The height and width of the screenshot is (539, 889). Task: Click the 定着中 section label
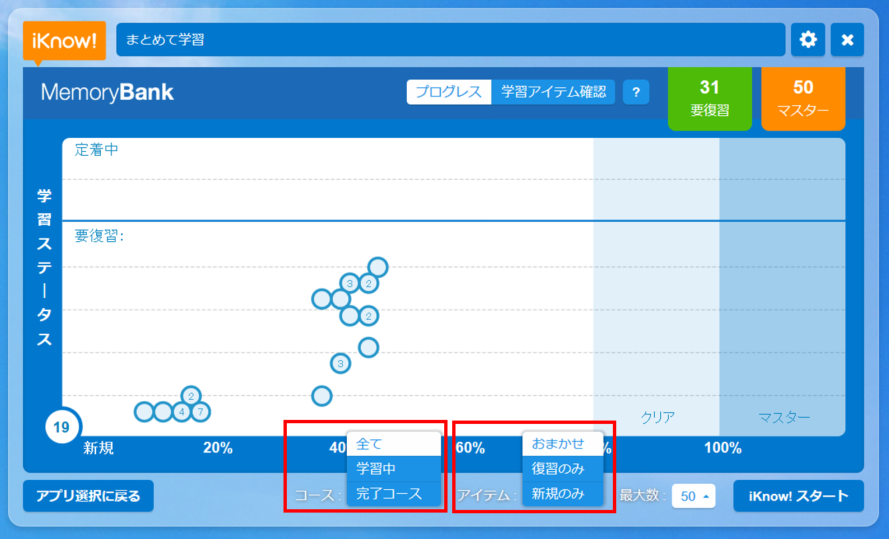click(x=96, y=150)
